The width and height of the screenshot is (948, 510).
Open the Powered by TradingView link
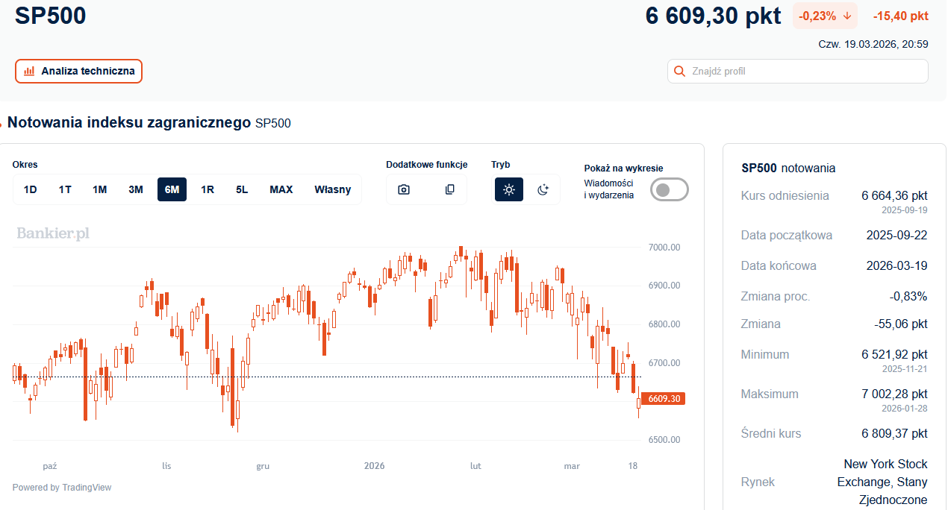62,488
